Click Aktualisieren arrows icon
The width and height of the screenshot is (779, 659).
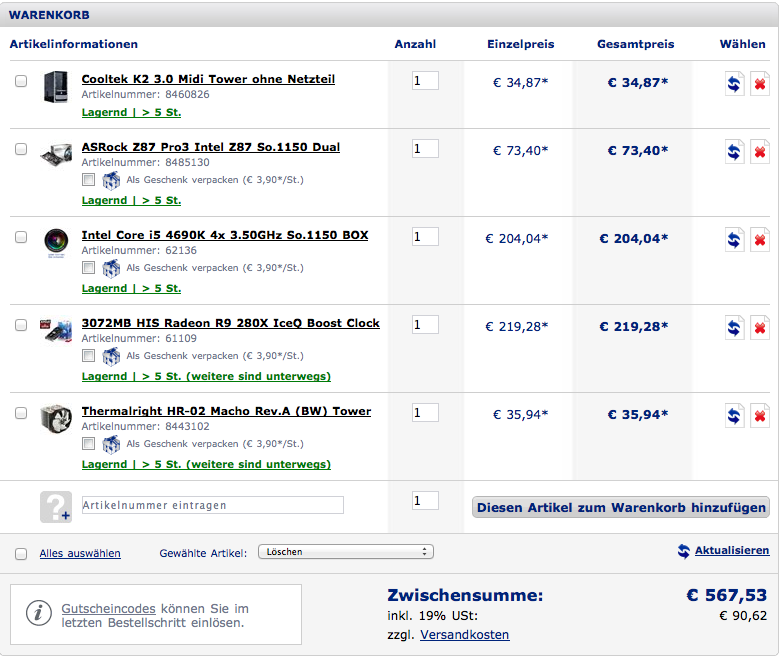[684, 551]
